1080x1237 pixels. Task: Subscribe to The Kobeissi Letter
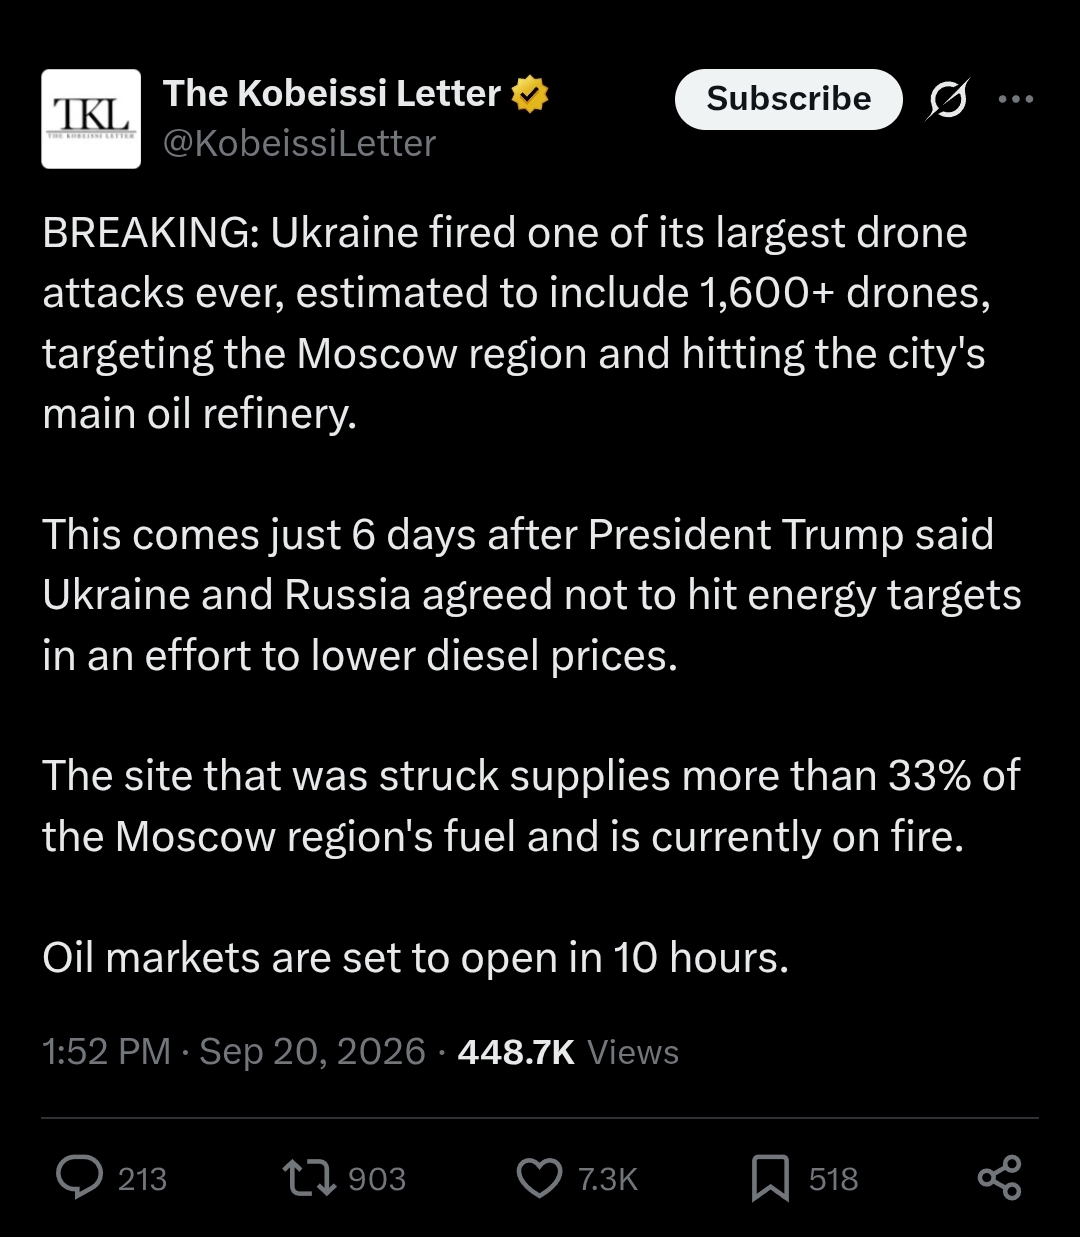click(x=789, y=99)
